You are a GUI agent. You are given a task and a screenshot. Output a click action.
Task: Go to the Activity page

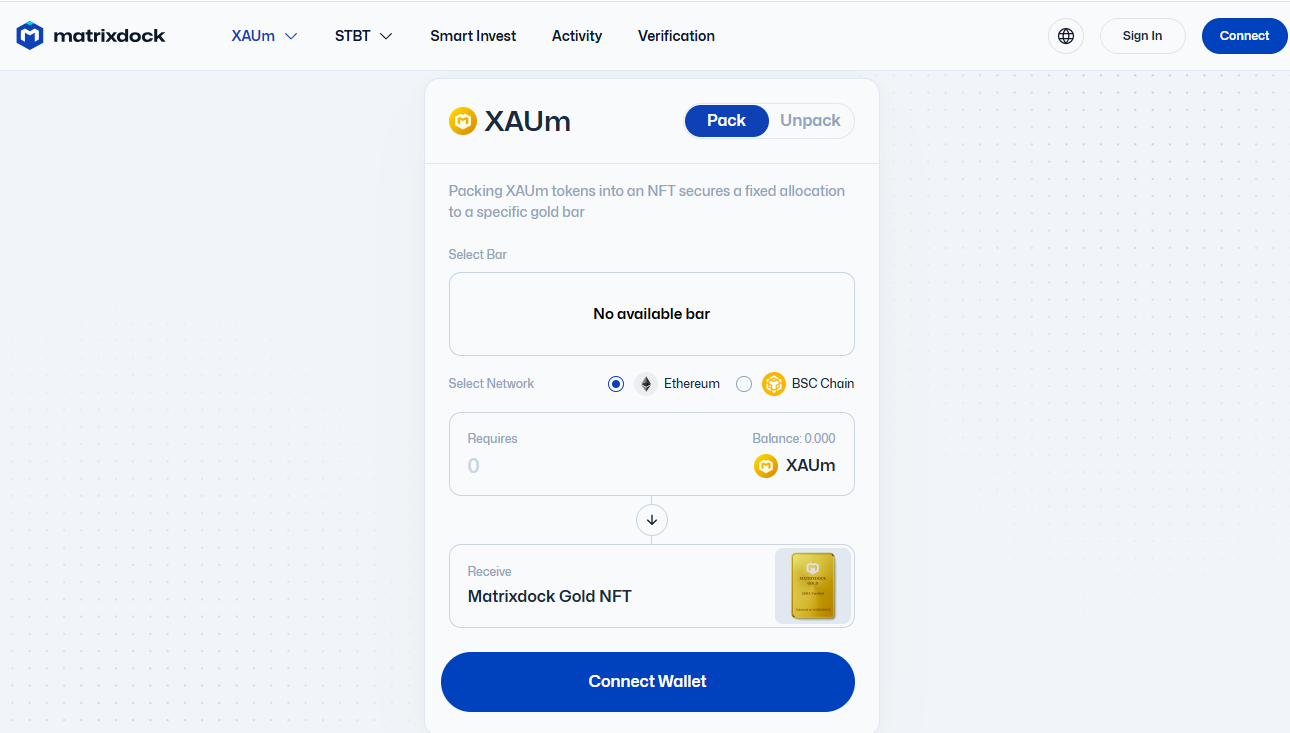(577, 36)
